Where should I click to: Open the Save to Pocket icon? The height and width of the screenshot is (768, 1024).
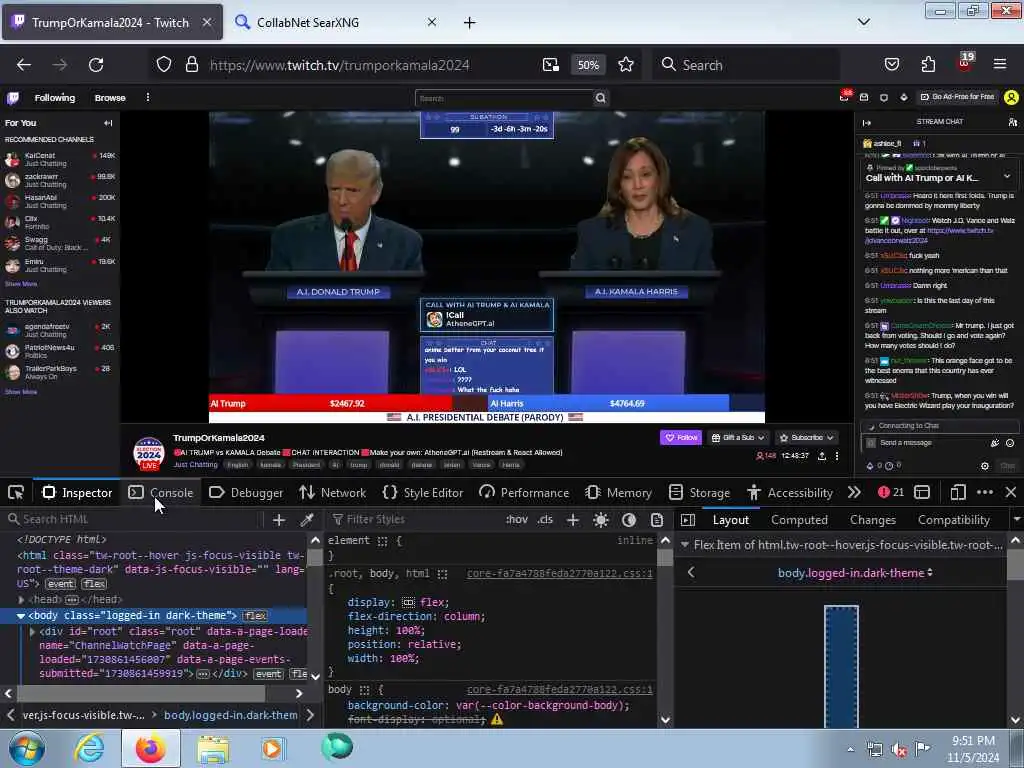[x=891, y=64]
